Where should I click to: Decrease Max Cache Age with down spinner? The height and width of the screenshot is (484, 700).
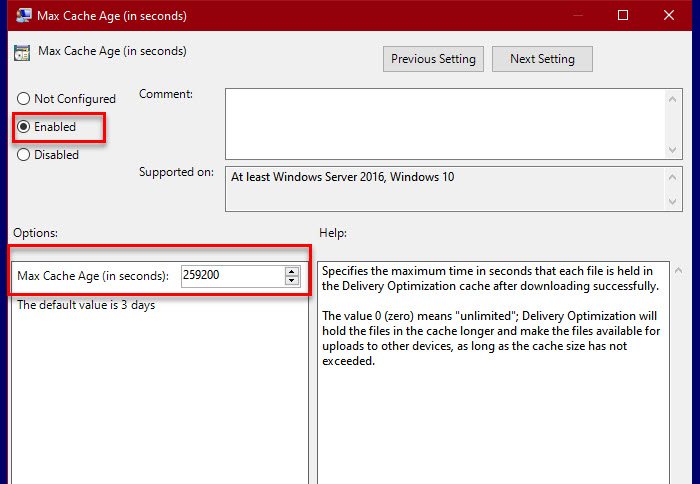tap(292, 280)
